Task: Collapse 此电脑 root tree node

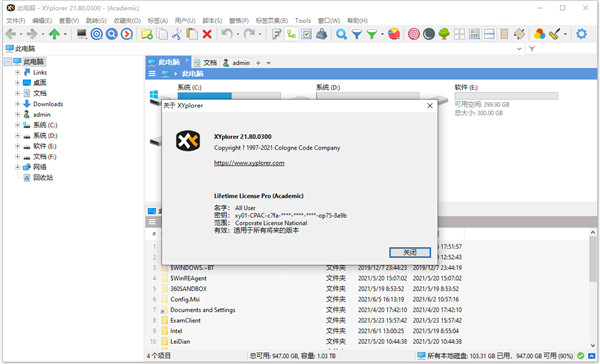Action: click(8, 62)
